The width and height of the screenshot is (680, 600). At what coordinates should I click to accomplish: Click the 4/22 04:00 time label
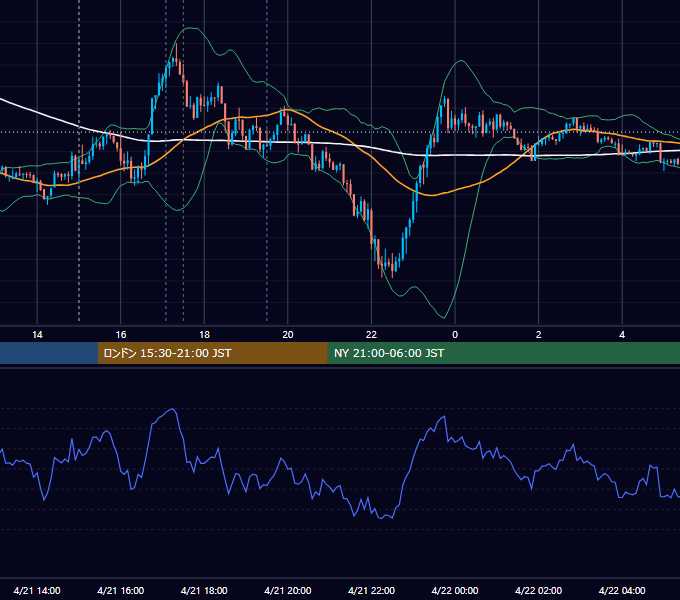(622, 590)
